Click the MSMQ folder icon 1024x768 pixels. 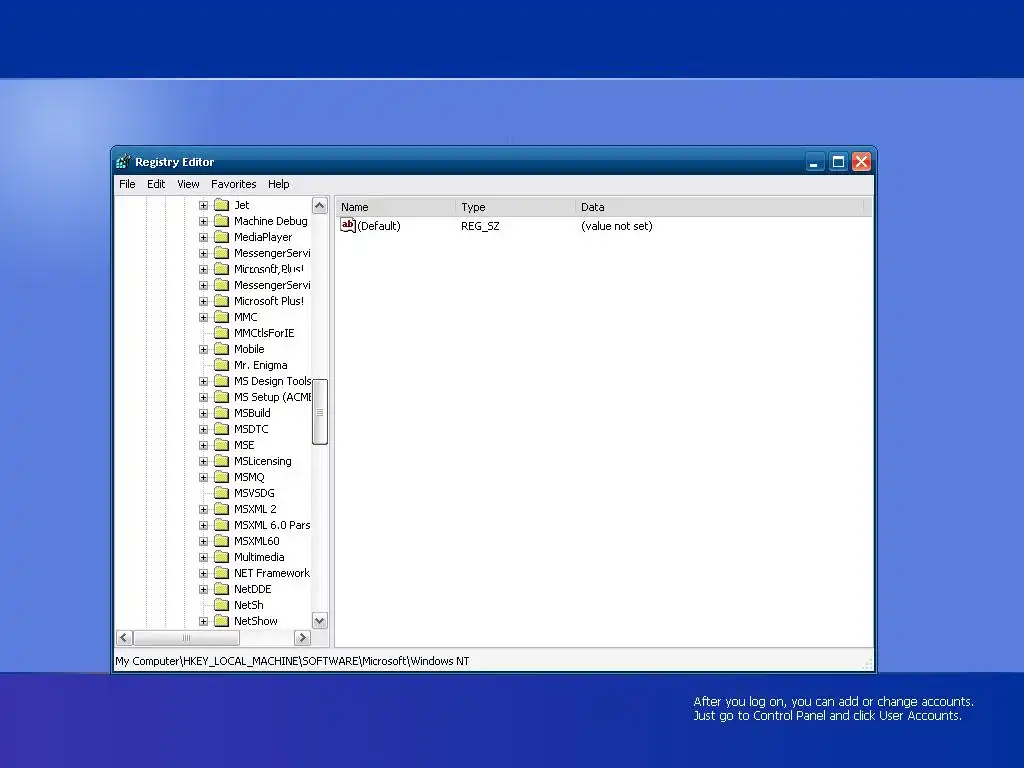point(222,477)
